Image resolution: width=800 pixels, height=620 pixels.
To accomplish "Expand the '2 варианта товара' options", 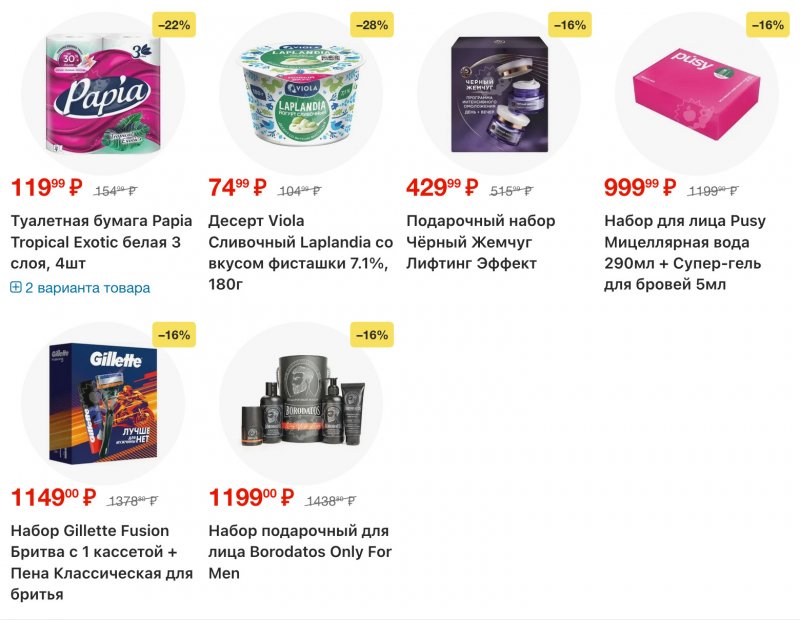I will tap(87, 288).
